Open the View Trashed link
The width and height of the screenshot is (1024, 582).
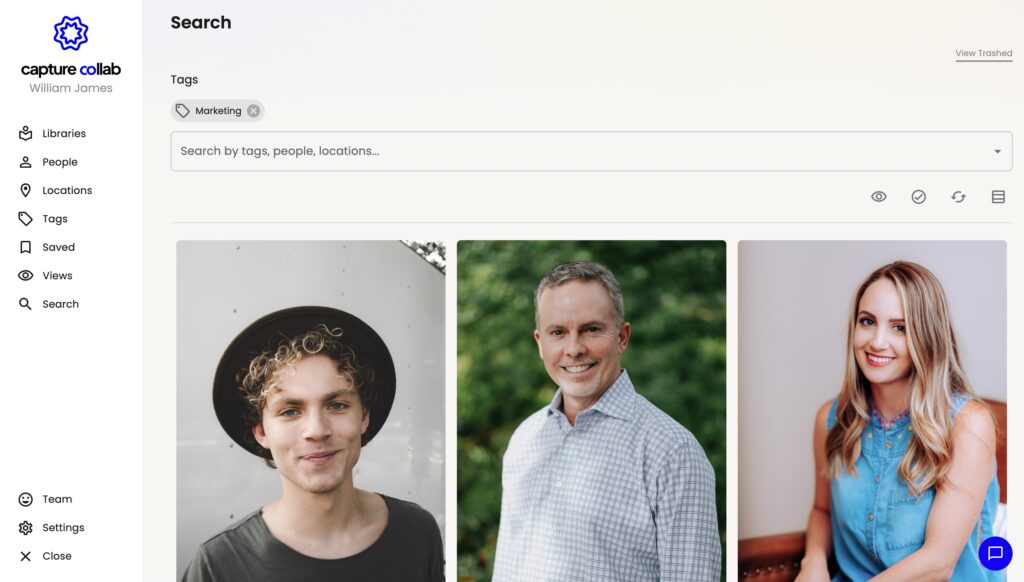pos(984,54)
